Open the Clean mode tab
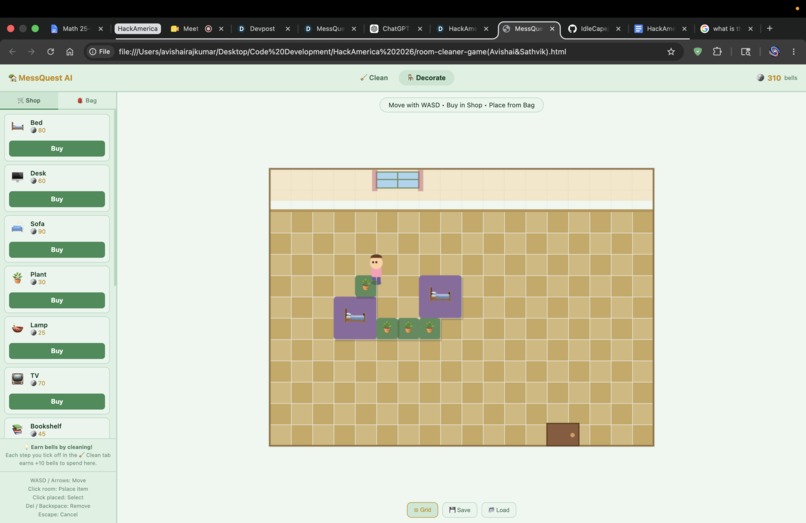Image resolution: width=806 pixels, height=523 pixels. pos(374,78)
